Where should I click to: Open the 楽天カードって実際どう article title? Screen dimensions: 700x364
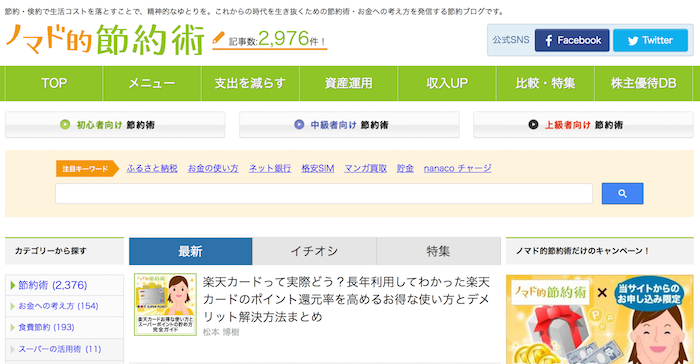[x=346, y=299]
